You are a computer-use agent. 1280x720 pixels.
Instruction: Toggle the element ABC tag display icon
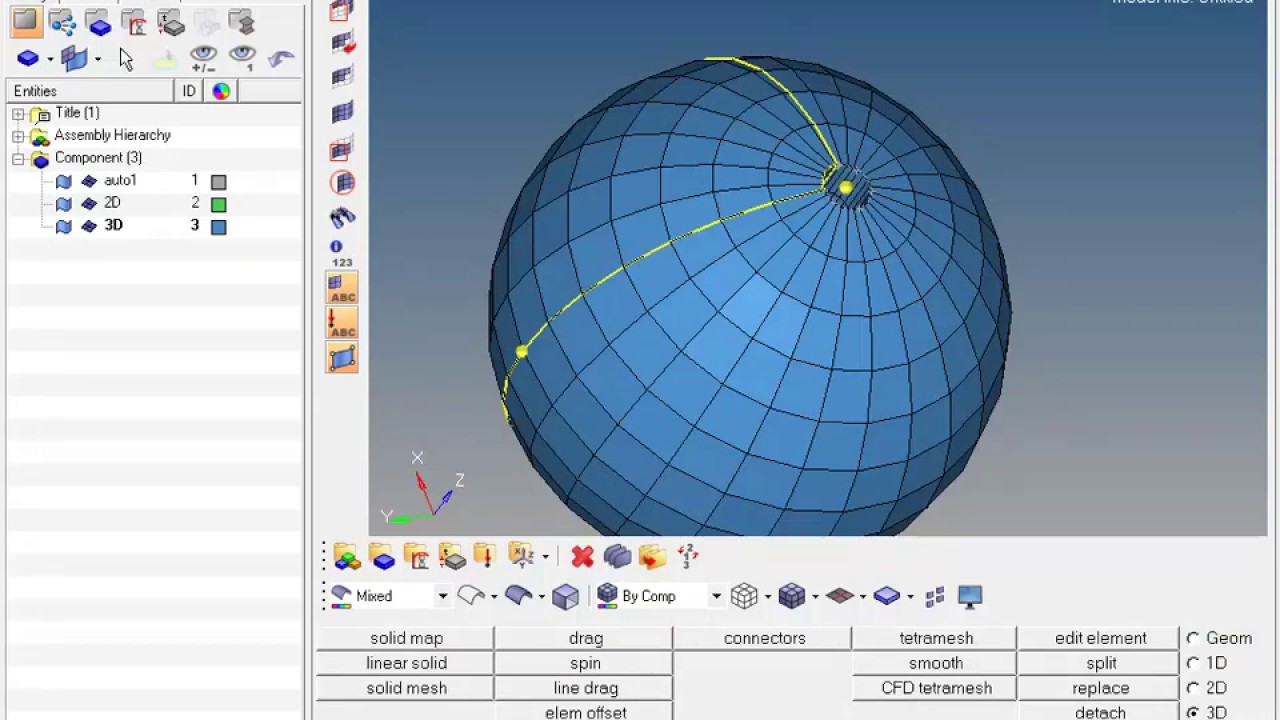[342, 288]
